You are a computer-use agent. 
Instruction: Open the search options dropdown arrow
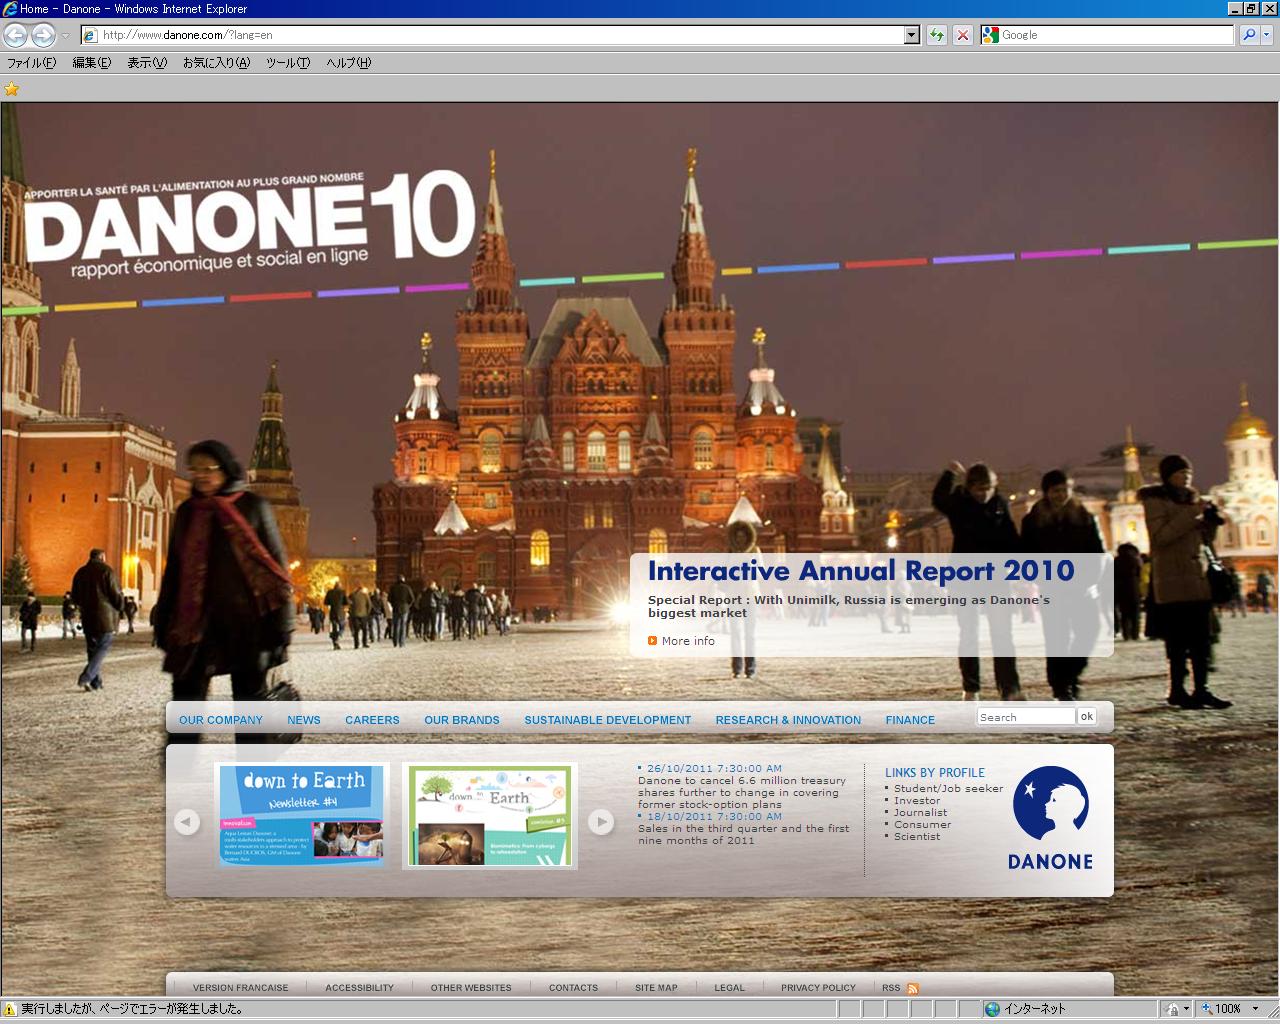point(1266,35)
